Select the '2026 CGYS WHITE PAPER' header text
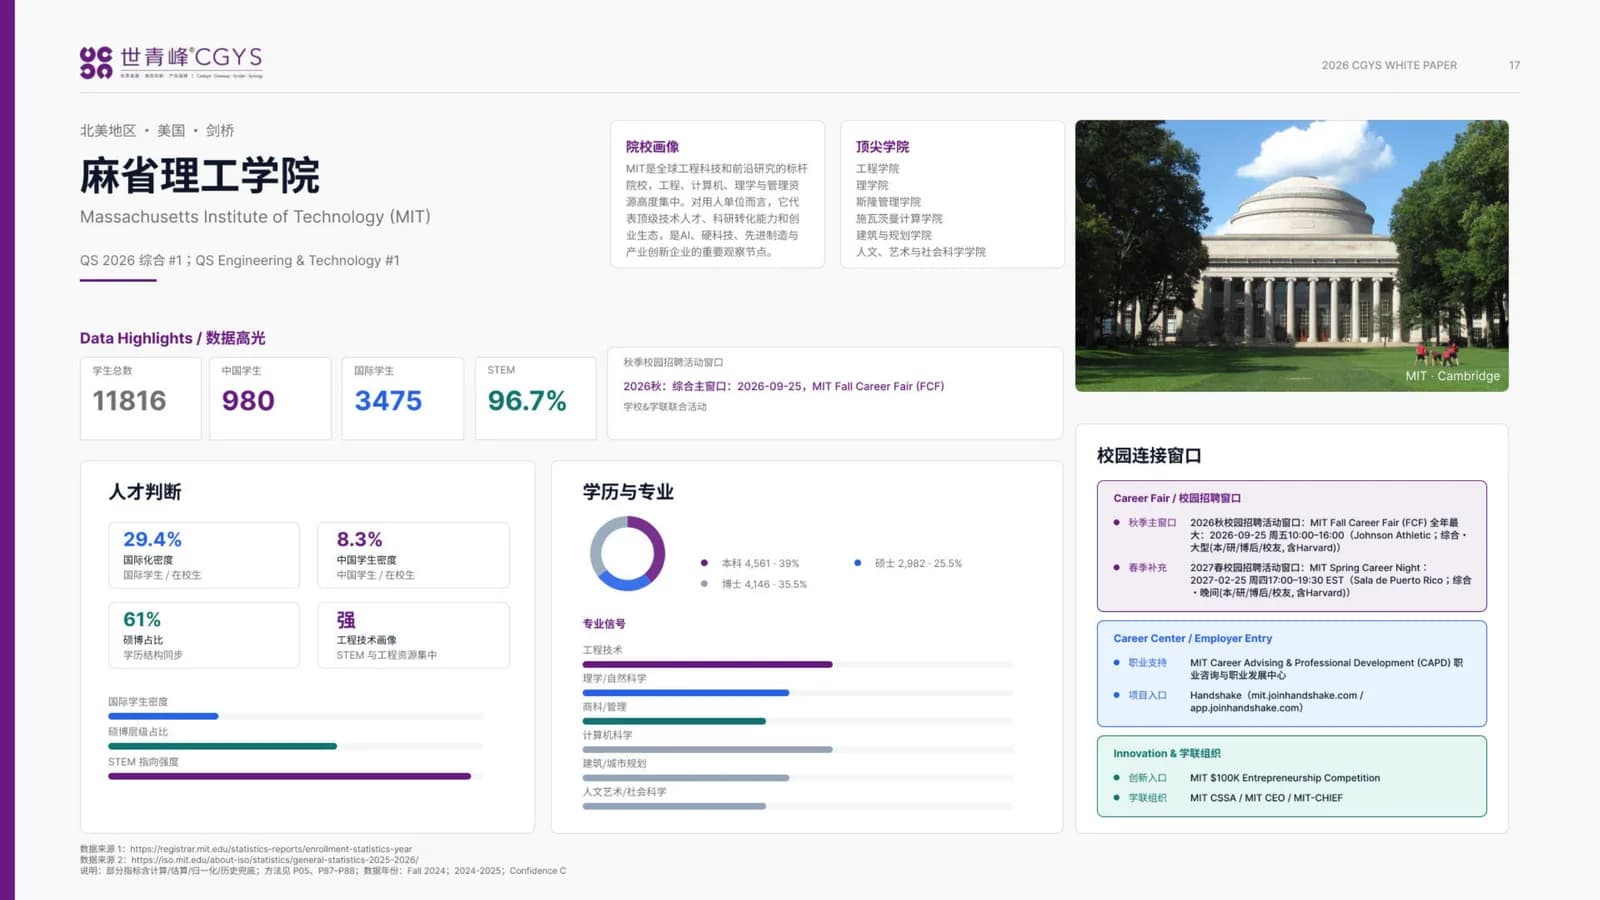Image resolution: width=1600 pixels, height=900 pixels. (x=1389, y=65)
